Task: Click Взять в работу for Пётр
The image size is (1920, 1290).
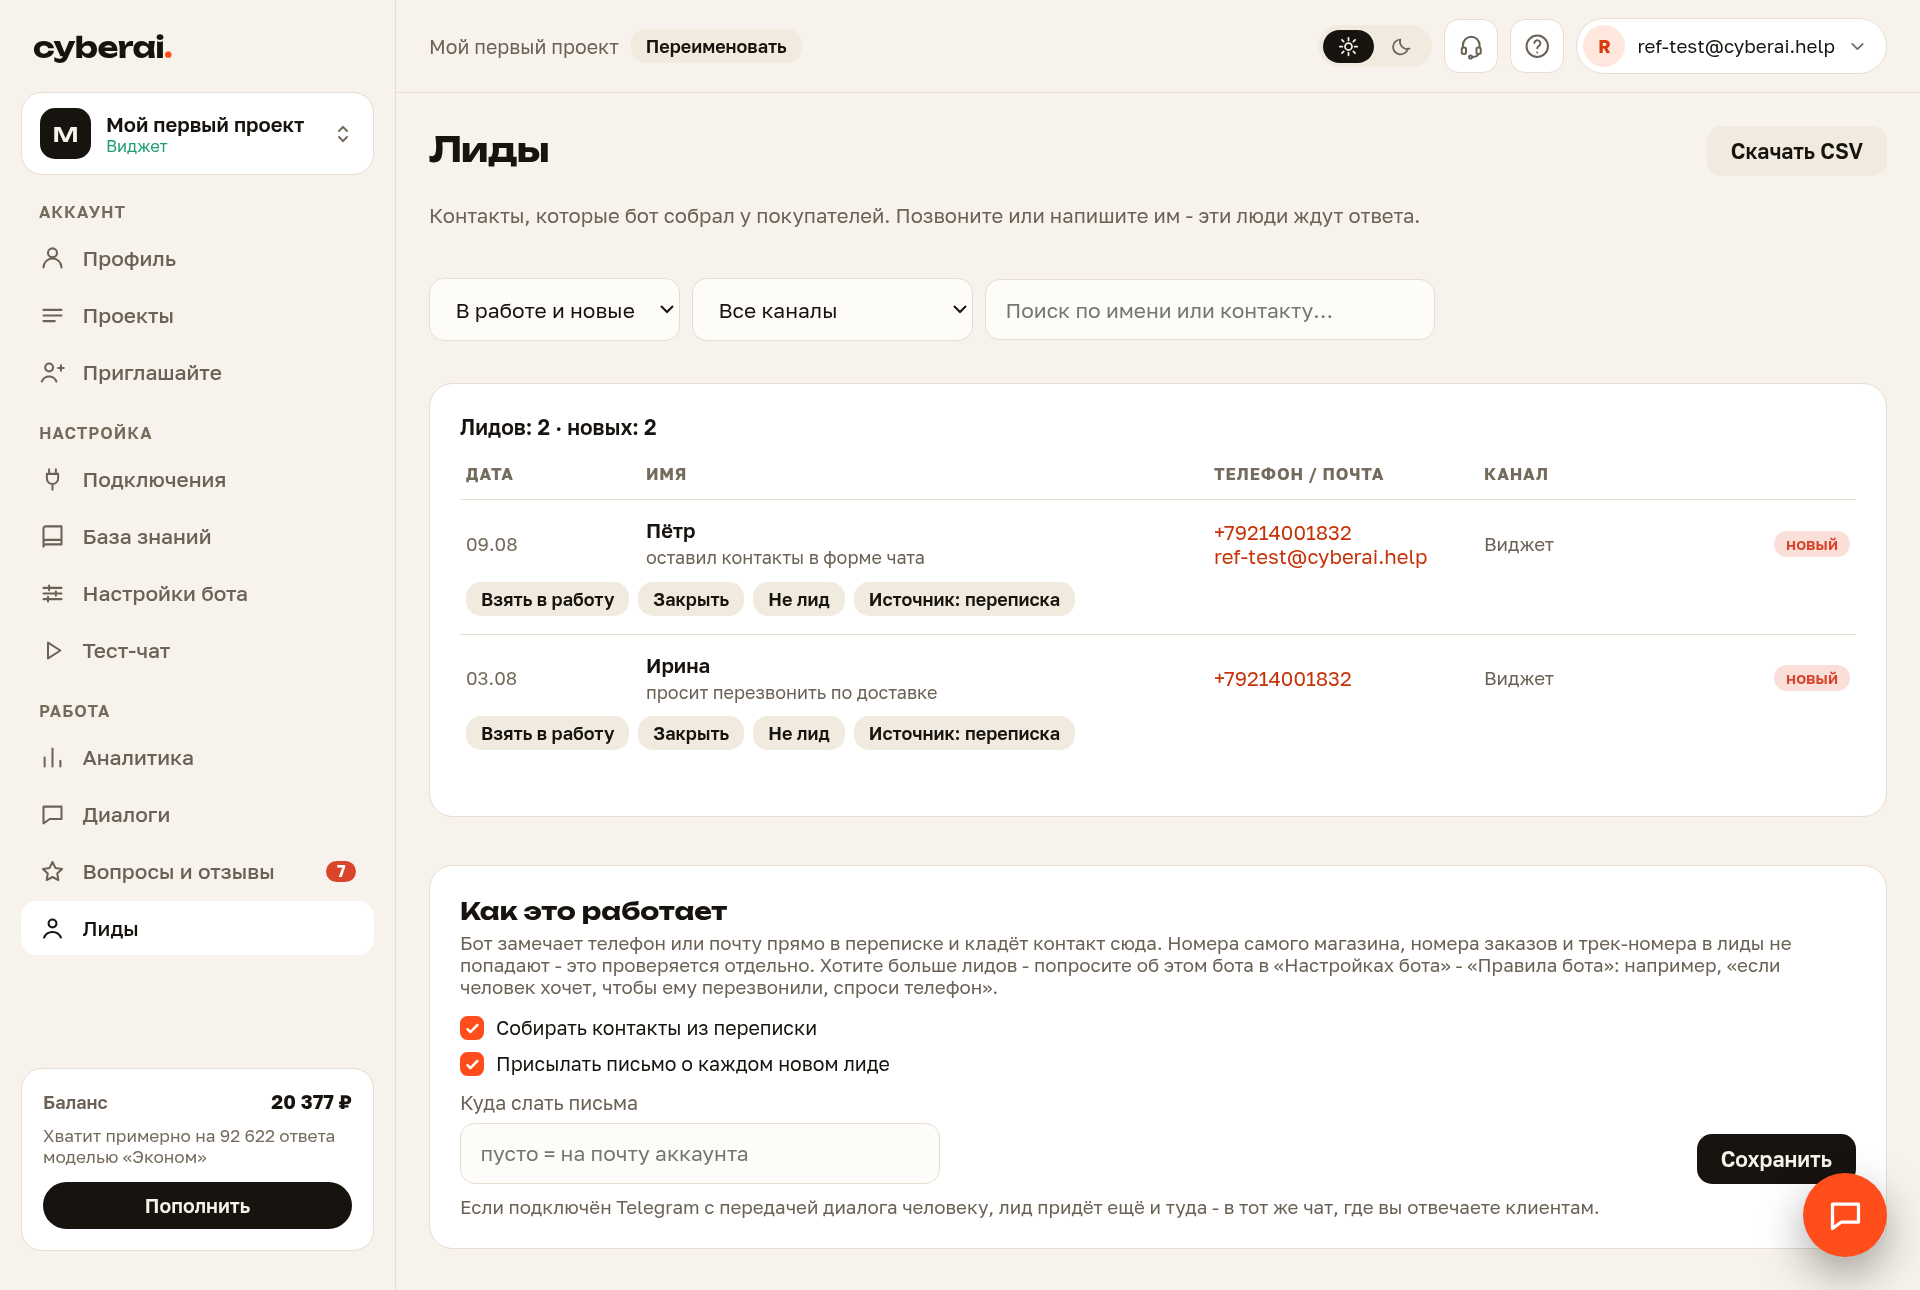Action: [x=547, y=599]
